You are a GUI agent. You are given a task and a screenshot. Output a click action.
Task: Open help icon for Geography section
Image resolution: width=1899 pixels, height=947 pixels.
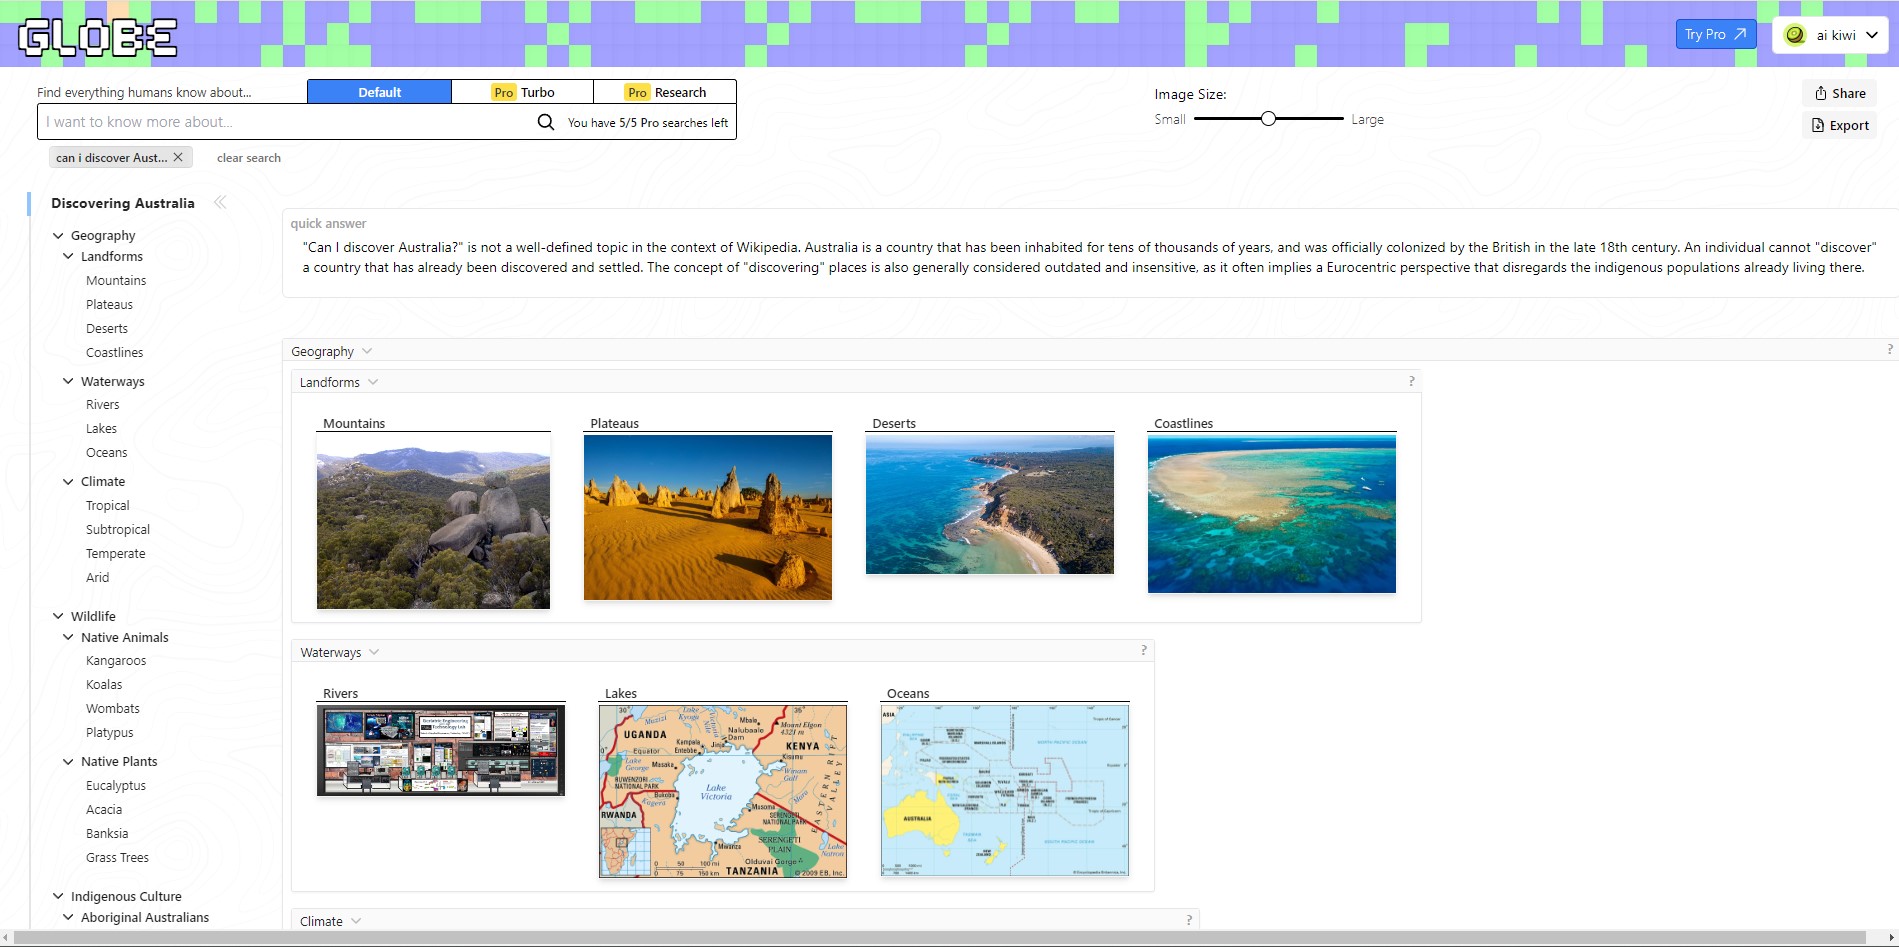coord(1889,350)
